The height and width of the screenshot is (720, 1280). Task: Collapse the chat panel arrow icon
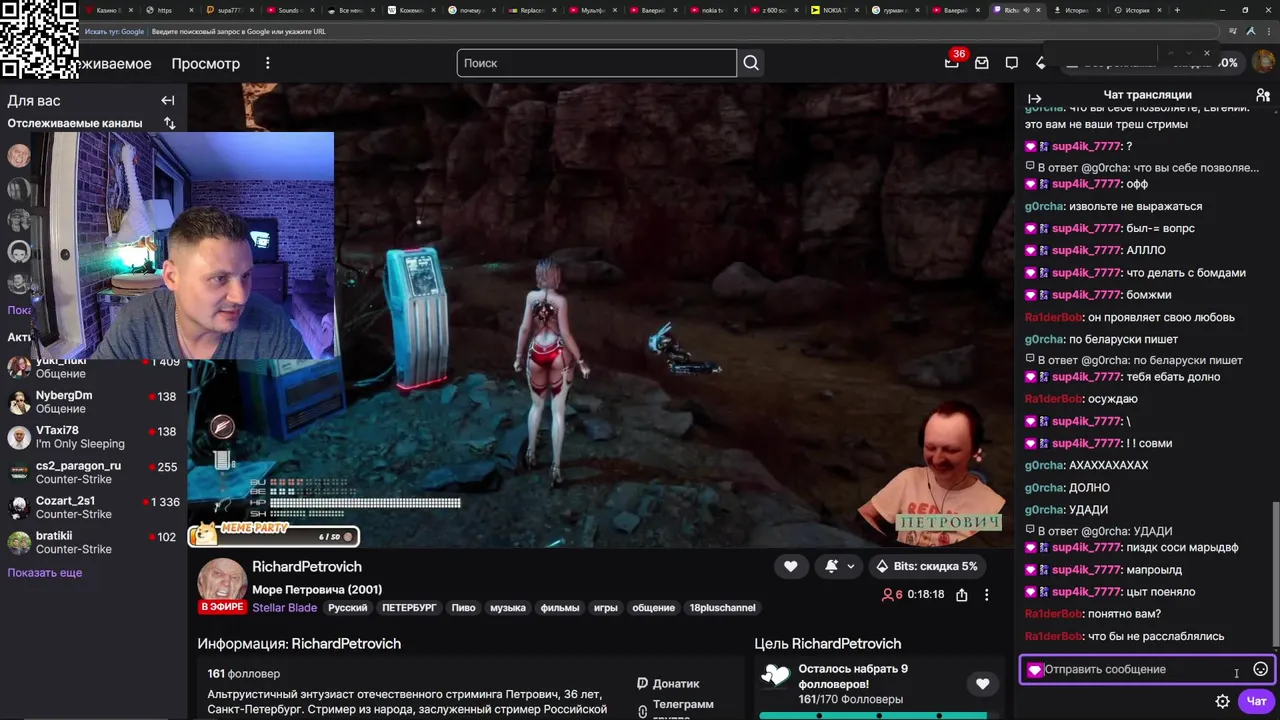(x=1035, y=98)
